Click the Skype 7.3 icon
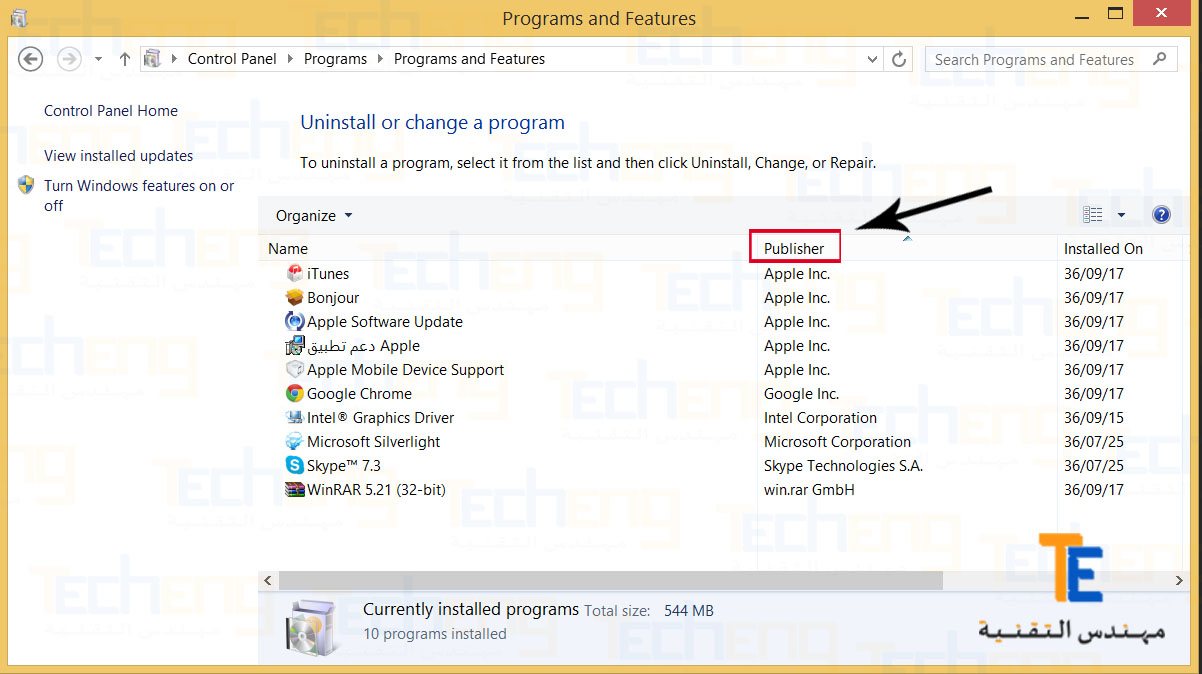1202x674 pixels. click(x=294, y=465)
